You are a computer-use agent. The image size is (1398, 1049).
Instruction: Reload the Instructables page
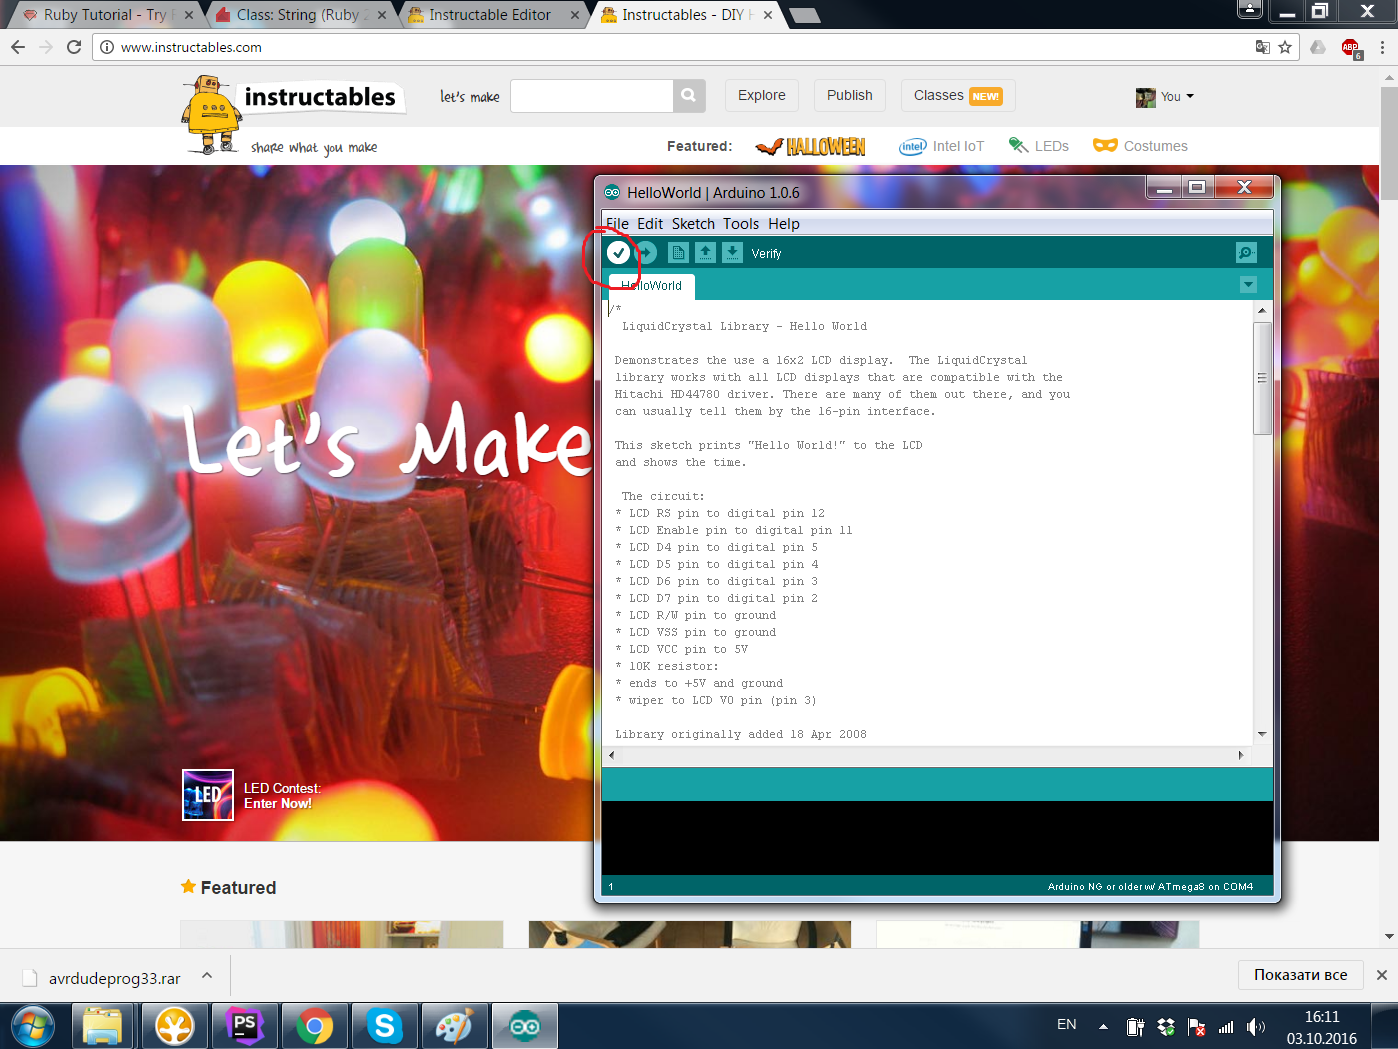(x=73, y=47)
